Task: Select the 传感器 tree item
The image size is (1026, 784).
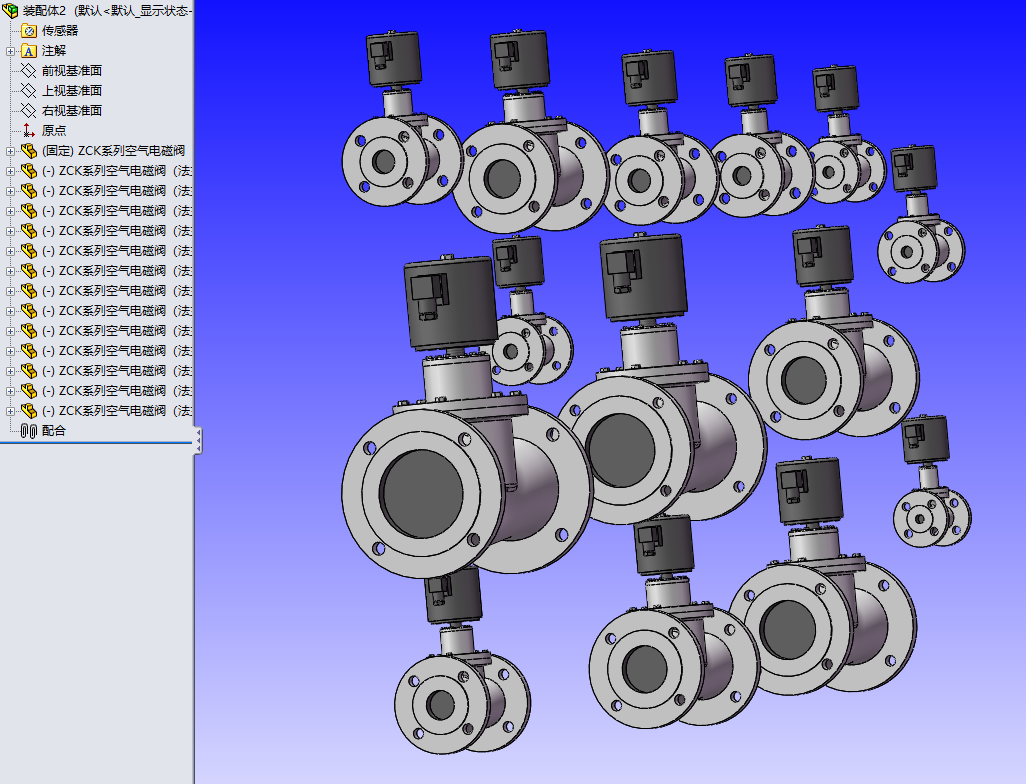Action: (x=60, y=31)
